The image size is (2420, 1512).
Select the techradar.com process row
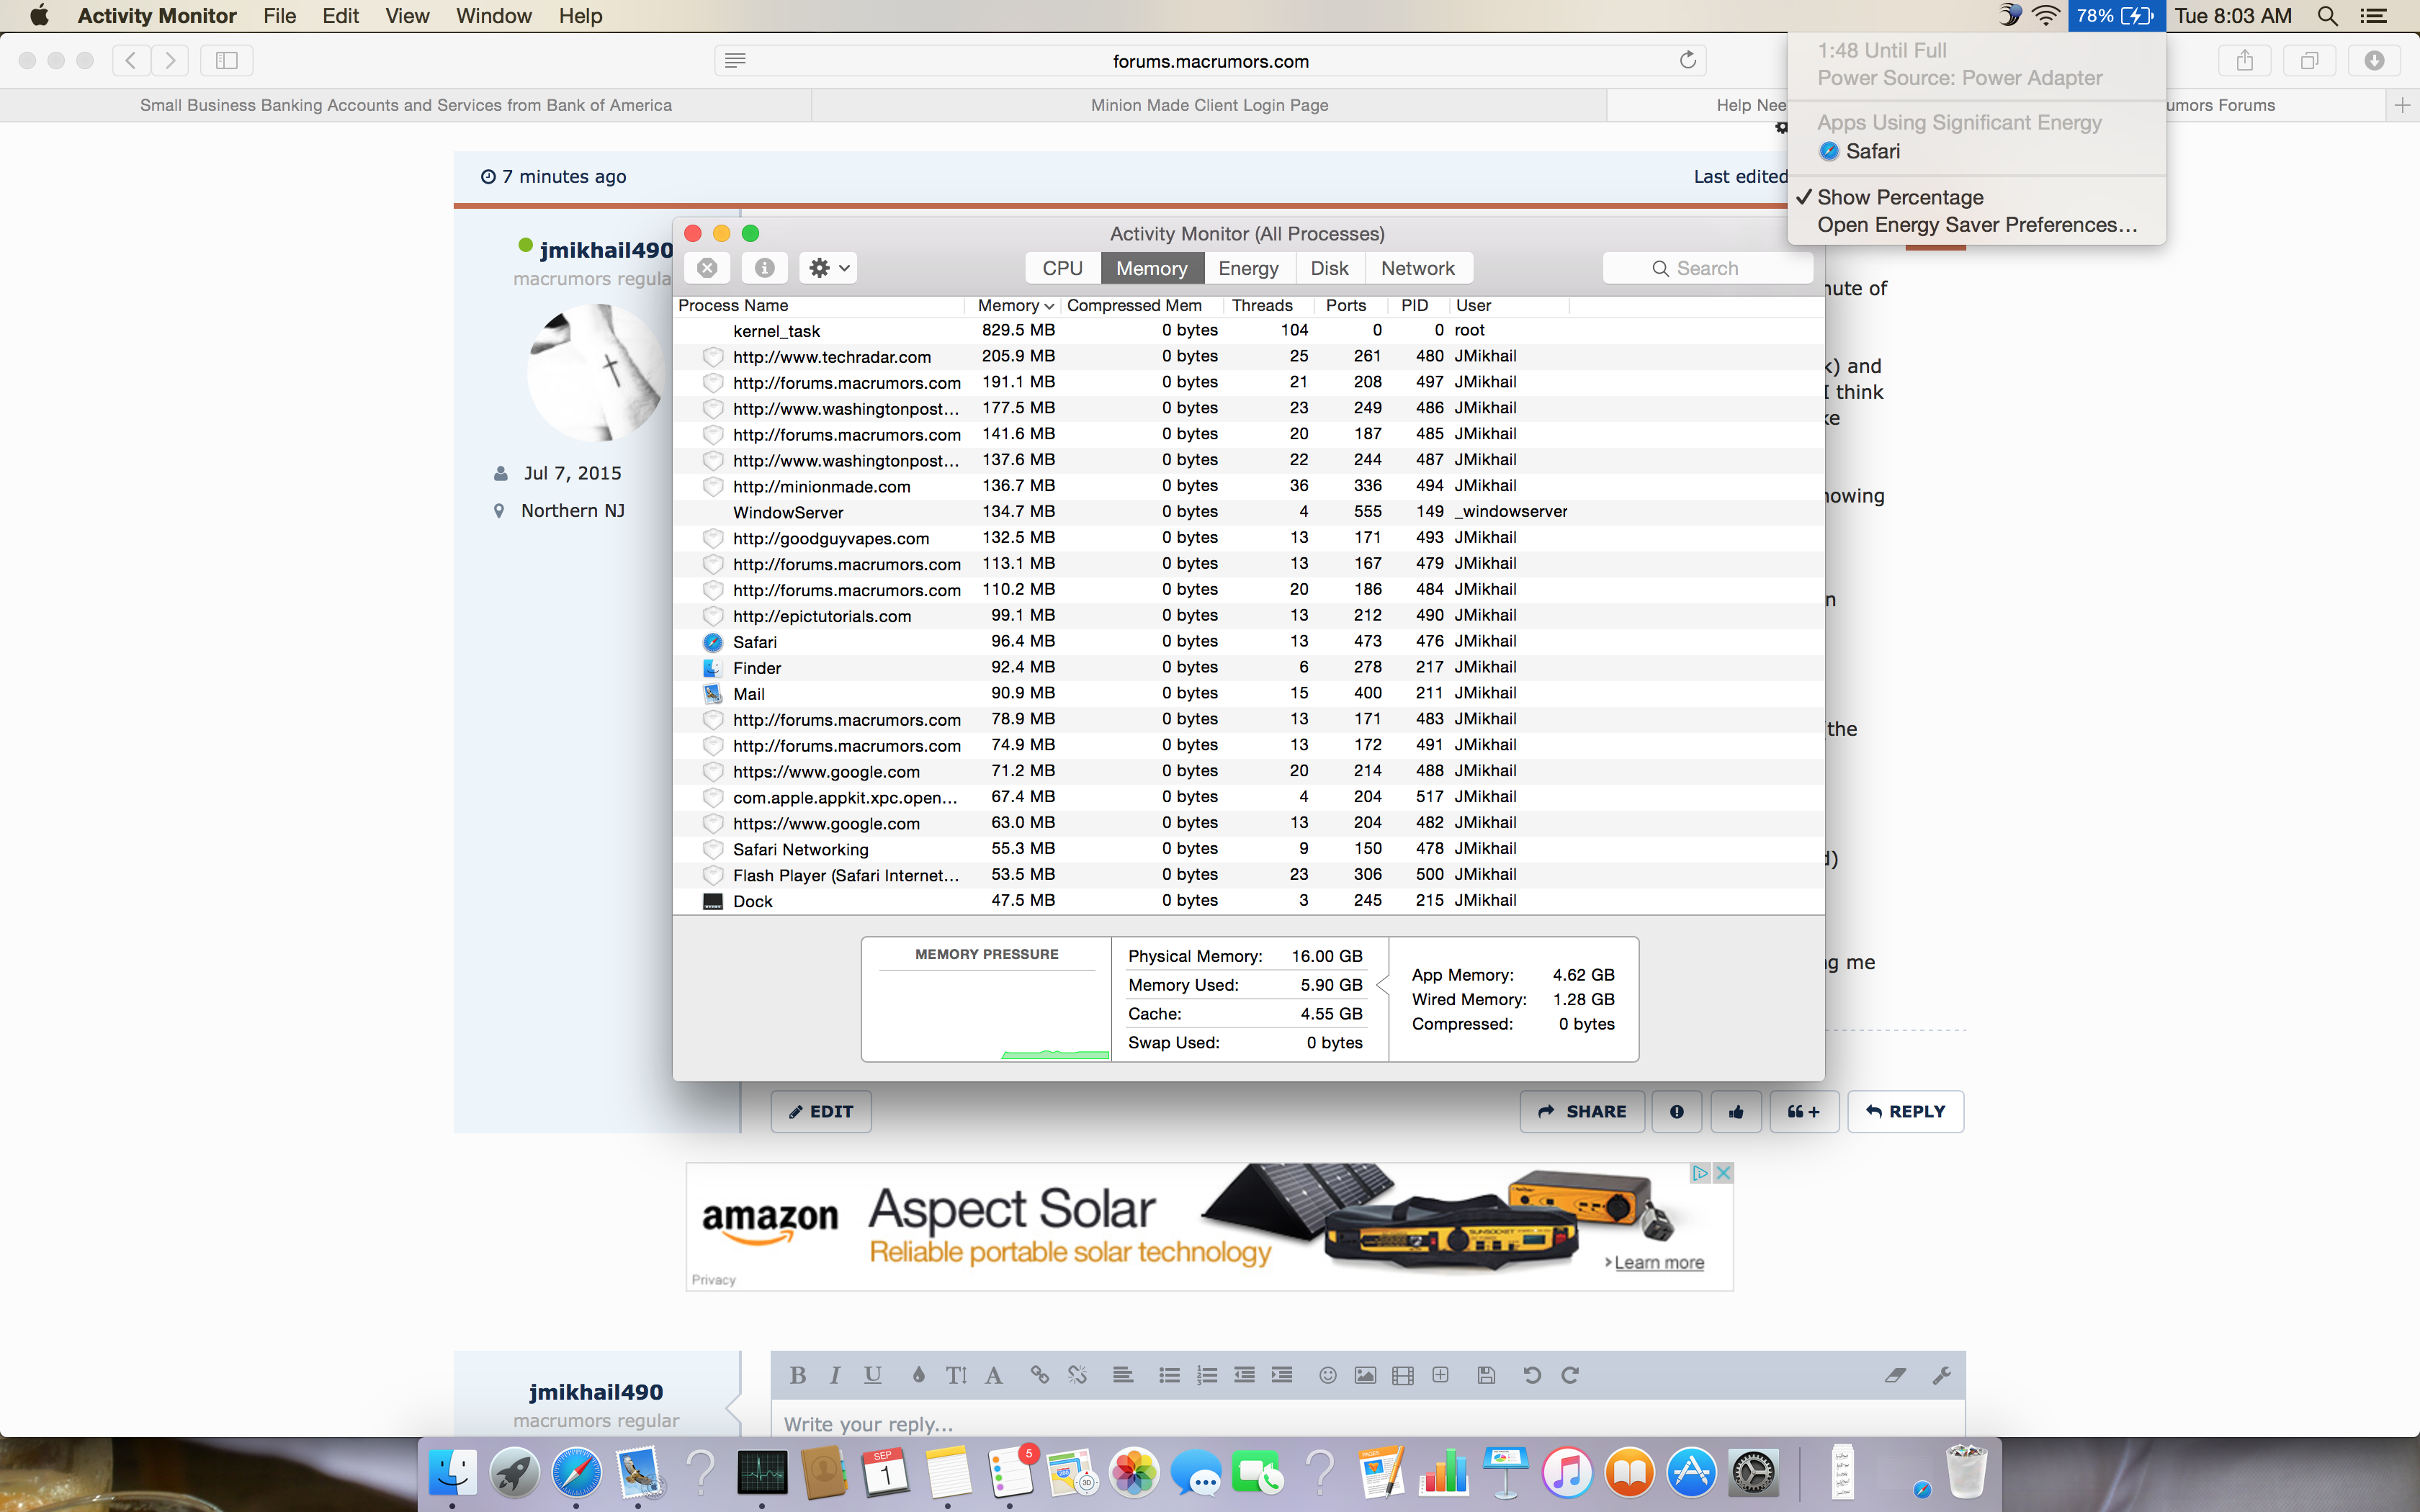1248,357
